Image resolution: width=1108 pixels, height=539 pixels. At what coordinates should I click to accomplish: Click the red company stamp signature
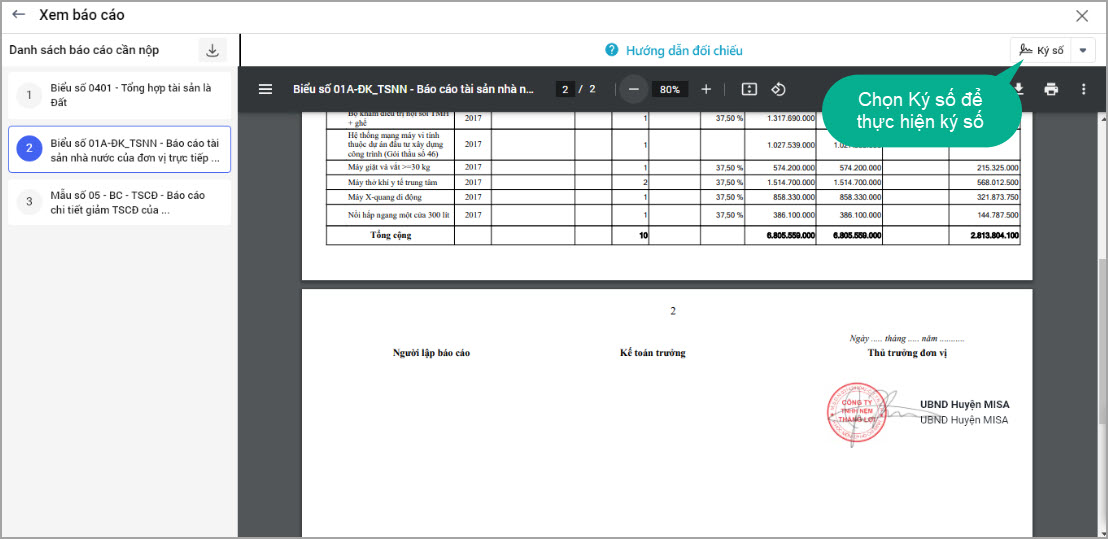point(856,413)
